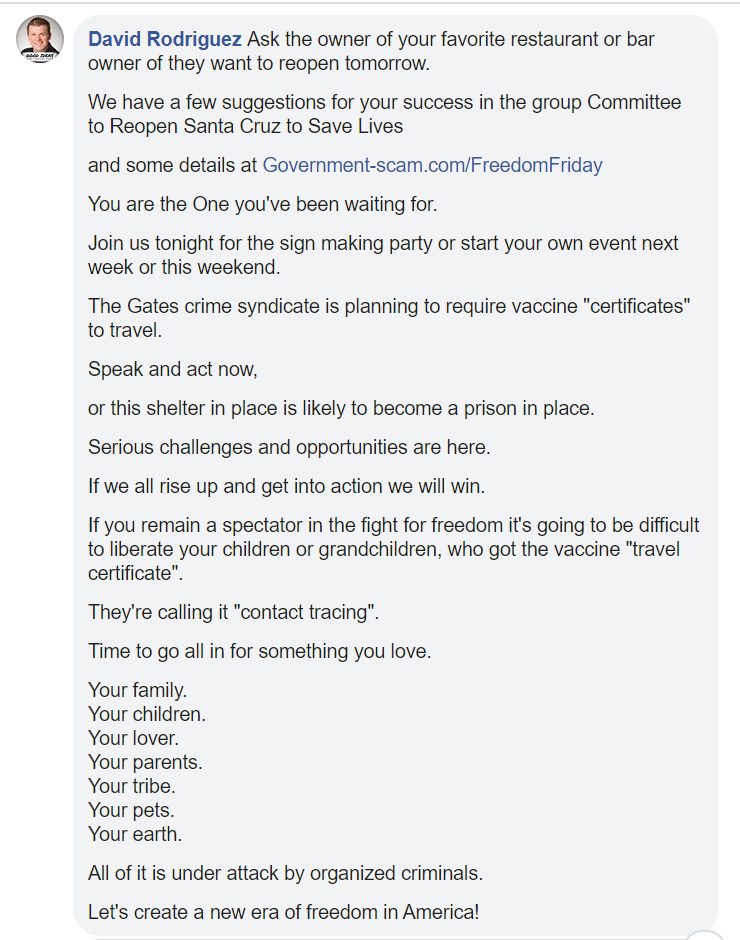This screenshot has height=940, width=740.
Task: Click "under attack by organized criminals" sentence
Action: (x=285, y=873)
